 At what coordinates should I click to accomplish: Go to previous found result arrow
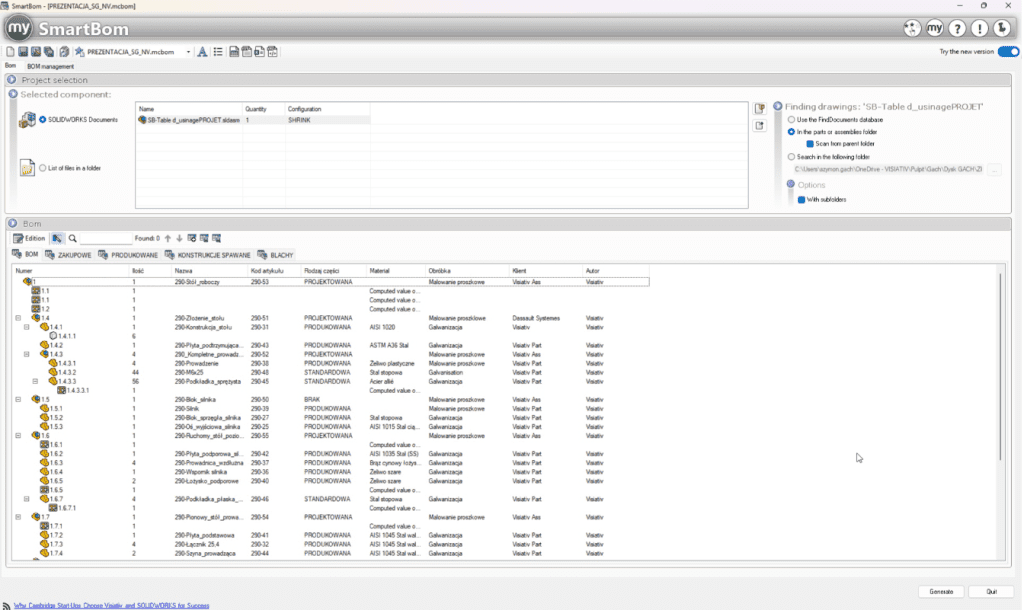[168, 238]
